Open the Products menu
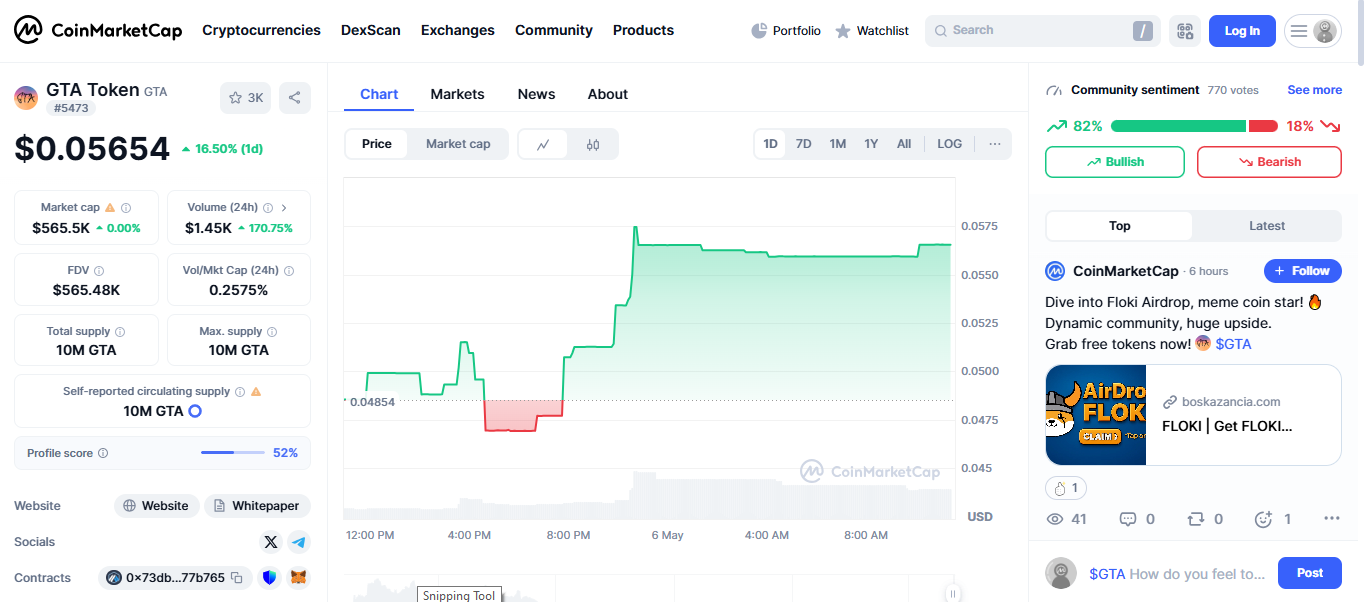The width and height of the screenshot is (1364, 602). click(x=643, y=30)
